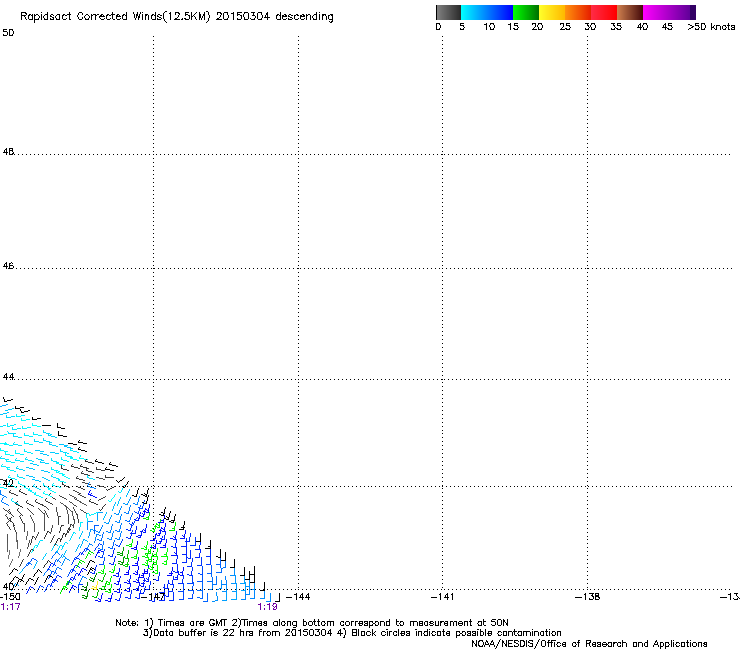Click the date text '20150304 descending'

pos(274,17)
